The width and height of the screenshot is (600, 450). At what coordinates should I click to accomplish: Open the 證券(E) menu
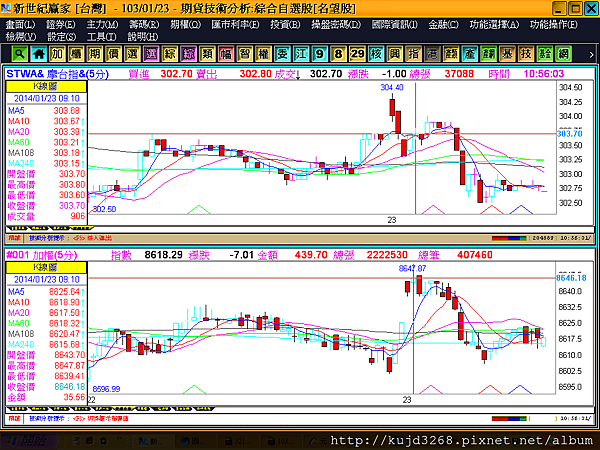[60, 25]
